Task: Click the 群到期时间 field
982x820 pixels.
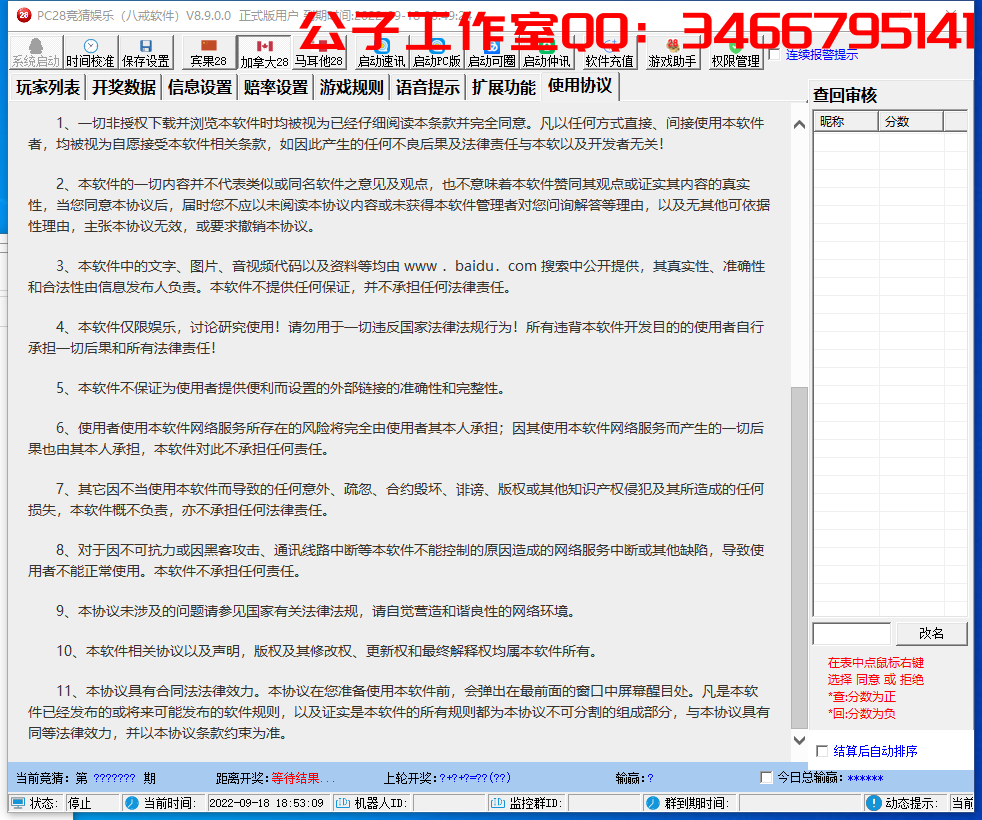Action: click(x=800, y=803)
